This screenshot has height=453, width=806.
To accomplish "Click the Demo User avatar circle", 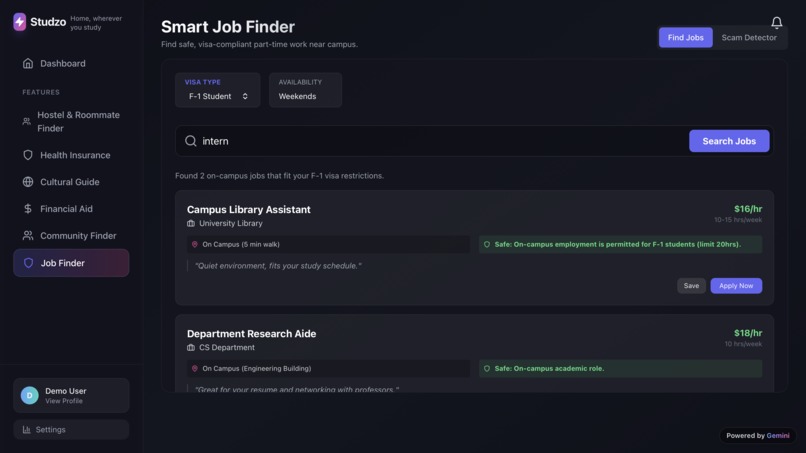I will pos(29,395).
